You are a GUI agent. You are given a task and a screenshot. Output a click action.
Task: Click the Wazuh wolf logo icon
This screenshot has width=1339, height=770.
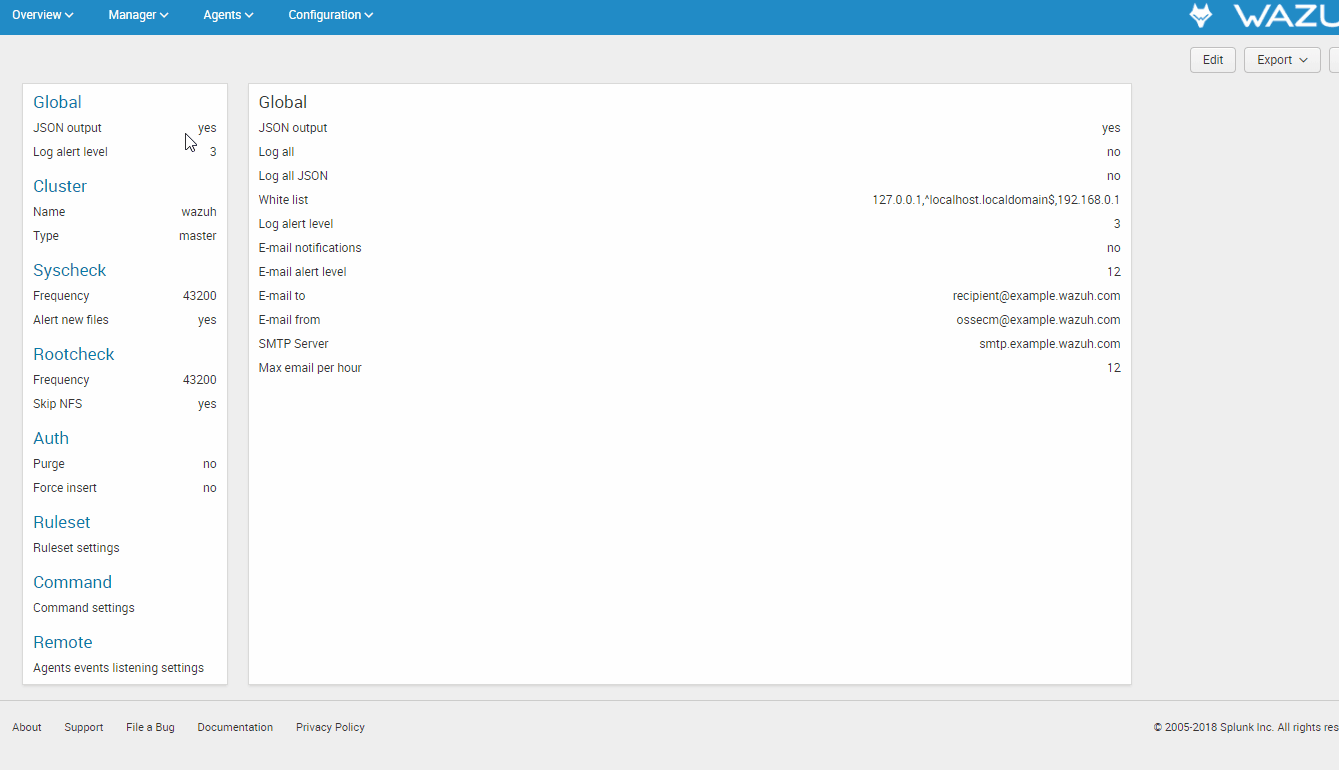pyautogui.click(x=1200, y=15)
